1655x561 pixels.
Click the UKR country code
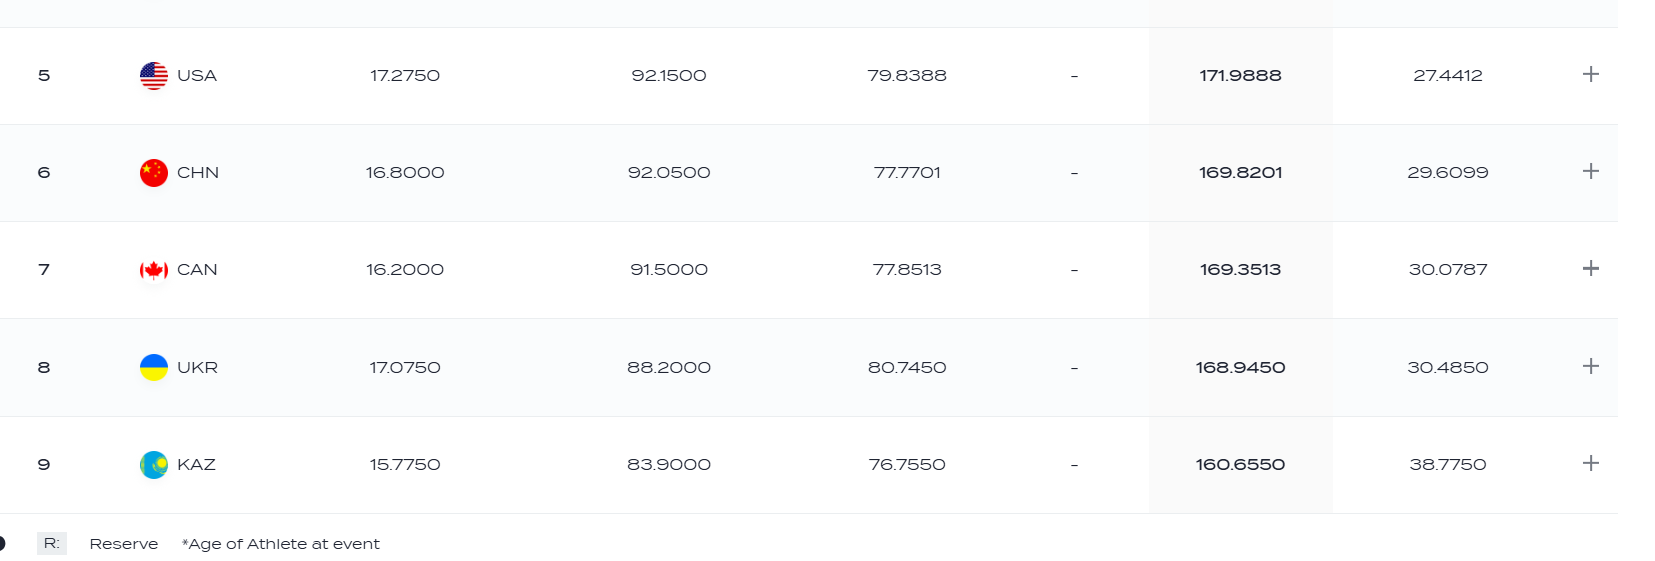(x=197, y=368)
